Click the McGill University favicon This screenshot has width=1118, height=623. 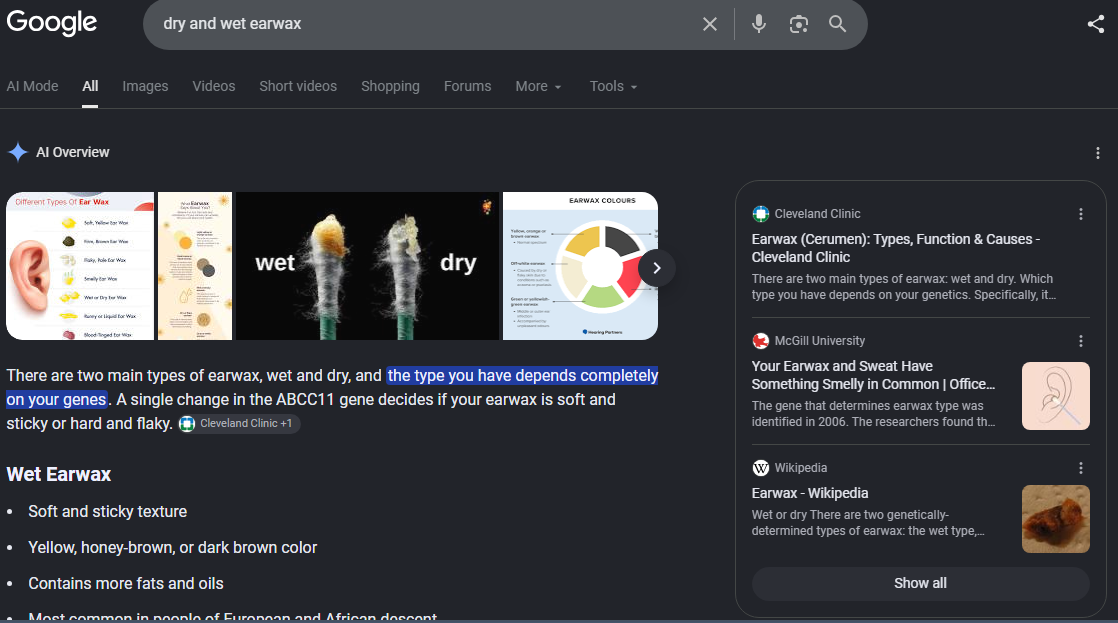click(761, 341)
